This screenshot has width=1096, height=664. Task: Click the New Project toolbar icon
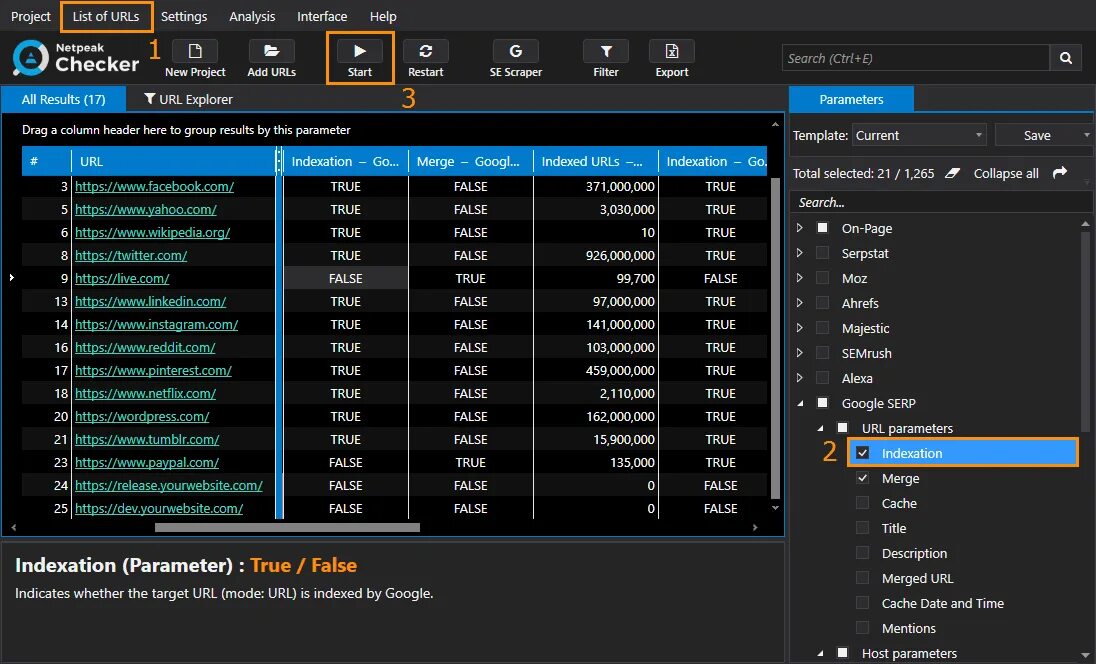pyautogui.click(x=195, y=51)
